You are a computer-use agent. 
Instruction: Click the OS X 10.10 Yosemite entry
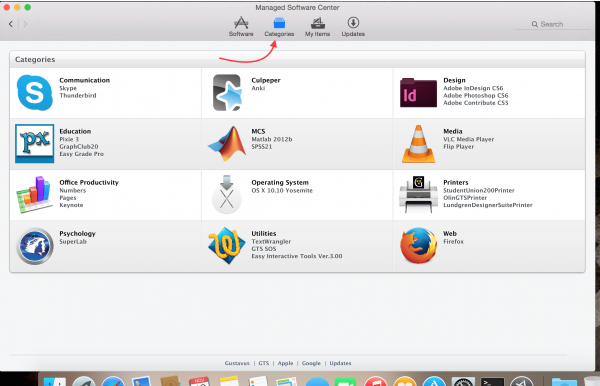pyautogui.click(x=282, y=191)
